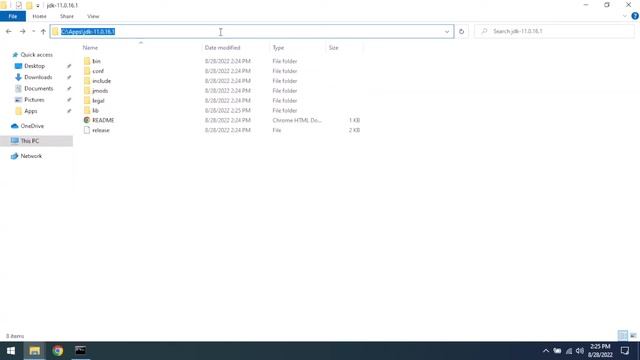Switch to the Share ribbon tab
640x360 pixels.
click(x=67, y=16)
